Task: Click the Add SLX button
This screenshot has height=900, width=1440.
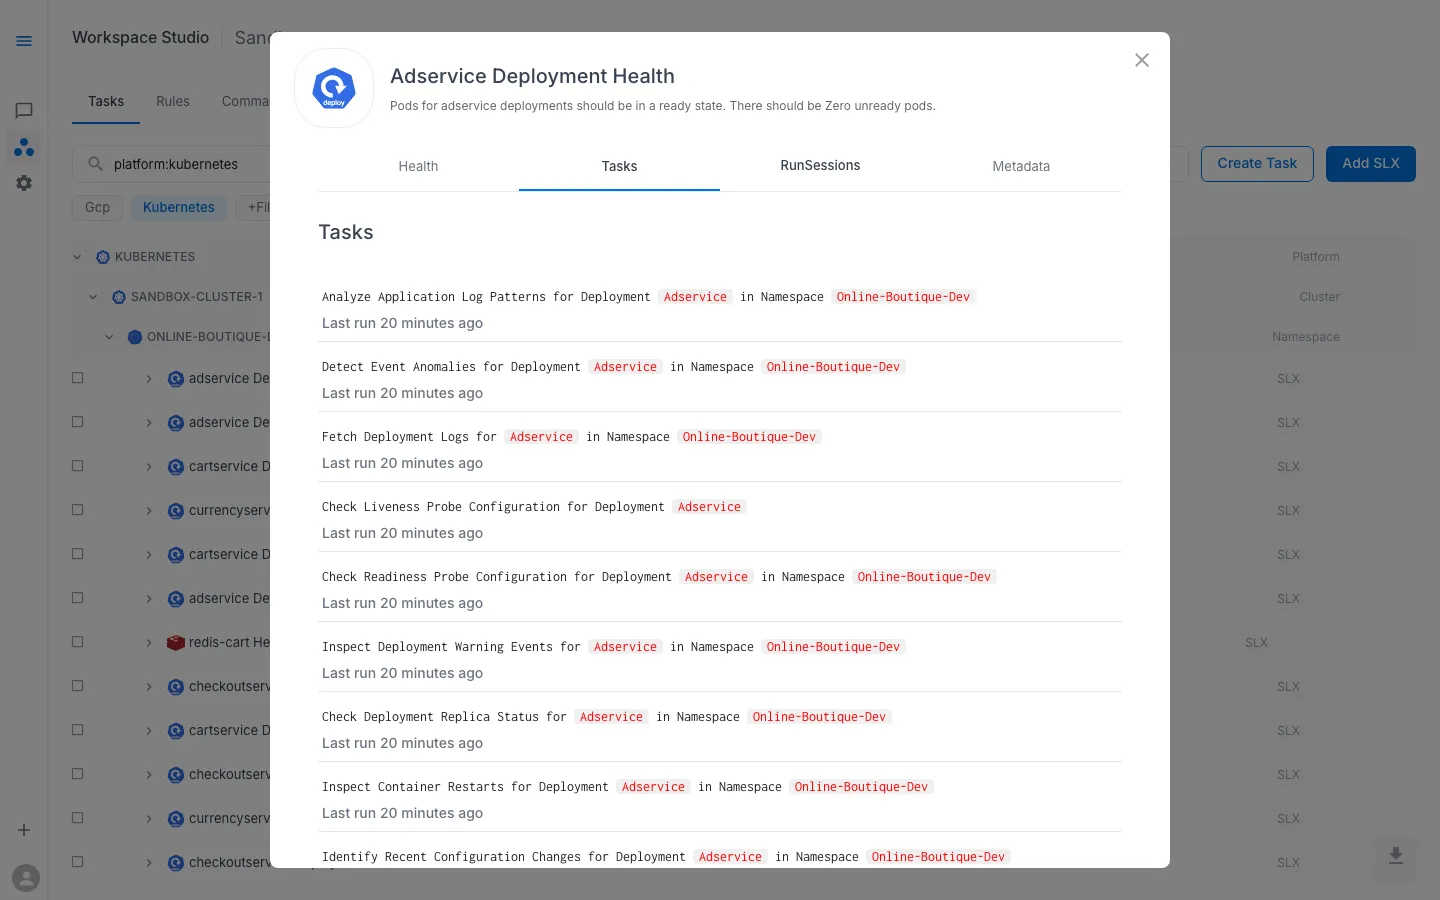Action: (1371, 164)
